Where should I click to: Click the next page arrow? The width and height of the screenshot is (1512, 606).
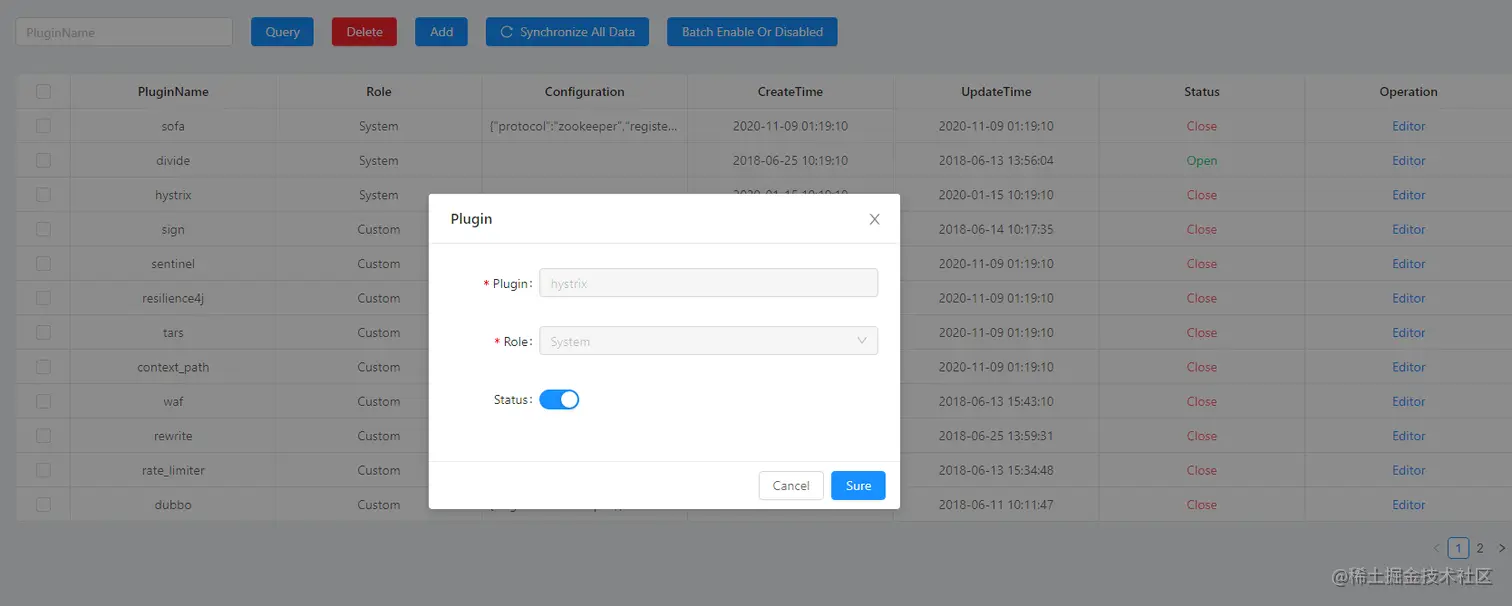(1501, 548)
